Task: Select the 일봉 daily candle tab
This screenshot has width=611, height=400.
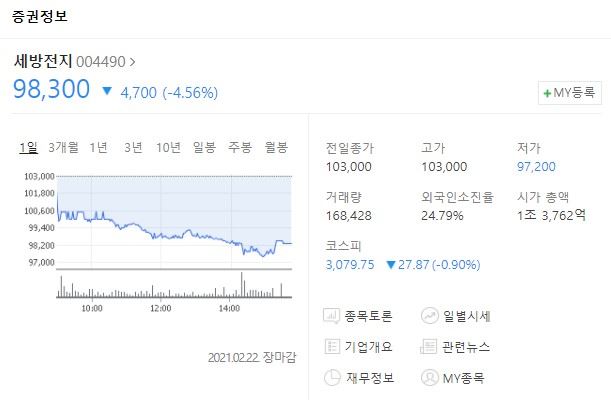Action: click(204, 147)
